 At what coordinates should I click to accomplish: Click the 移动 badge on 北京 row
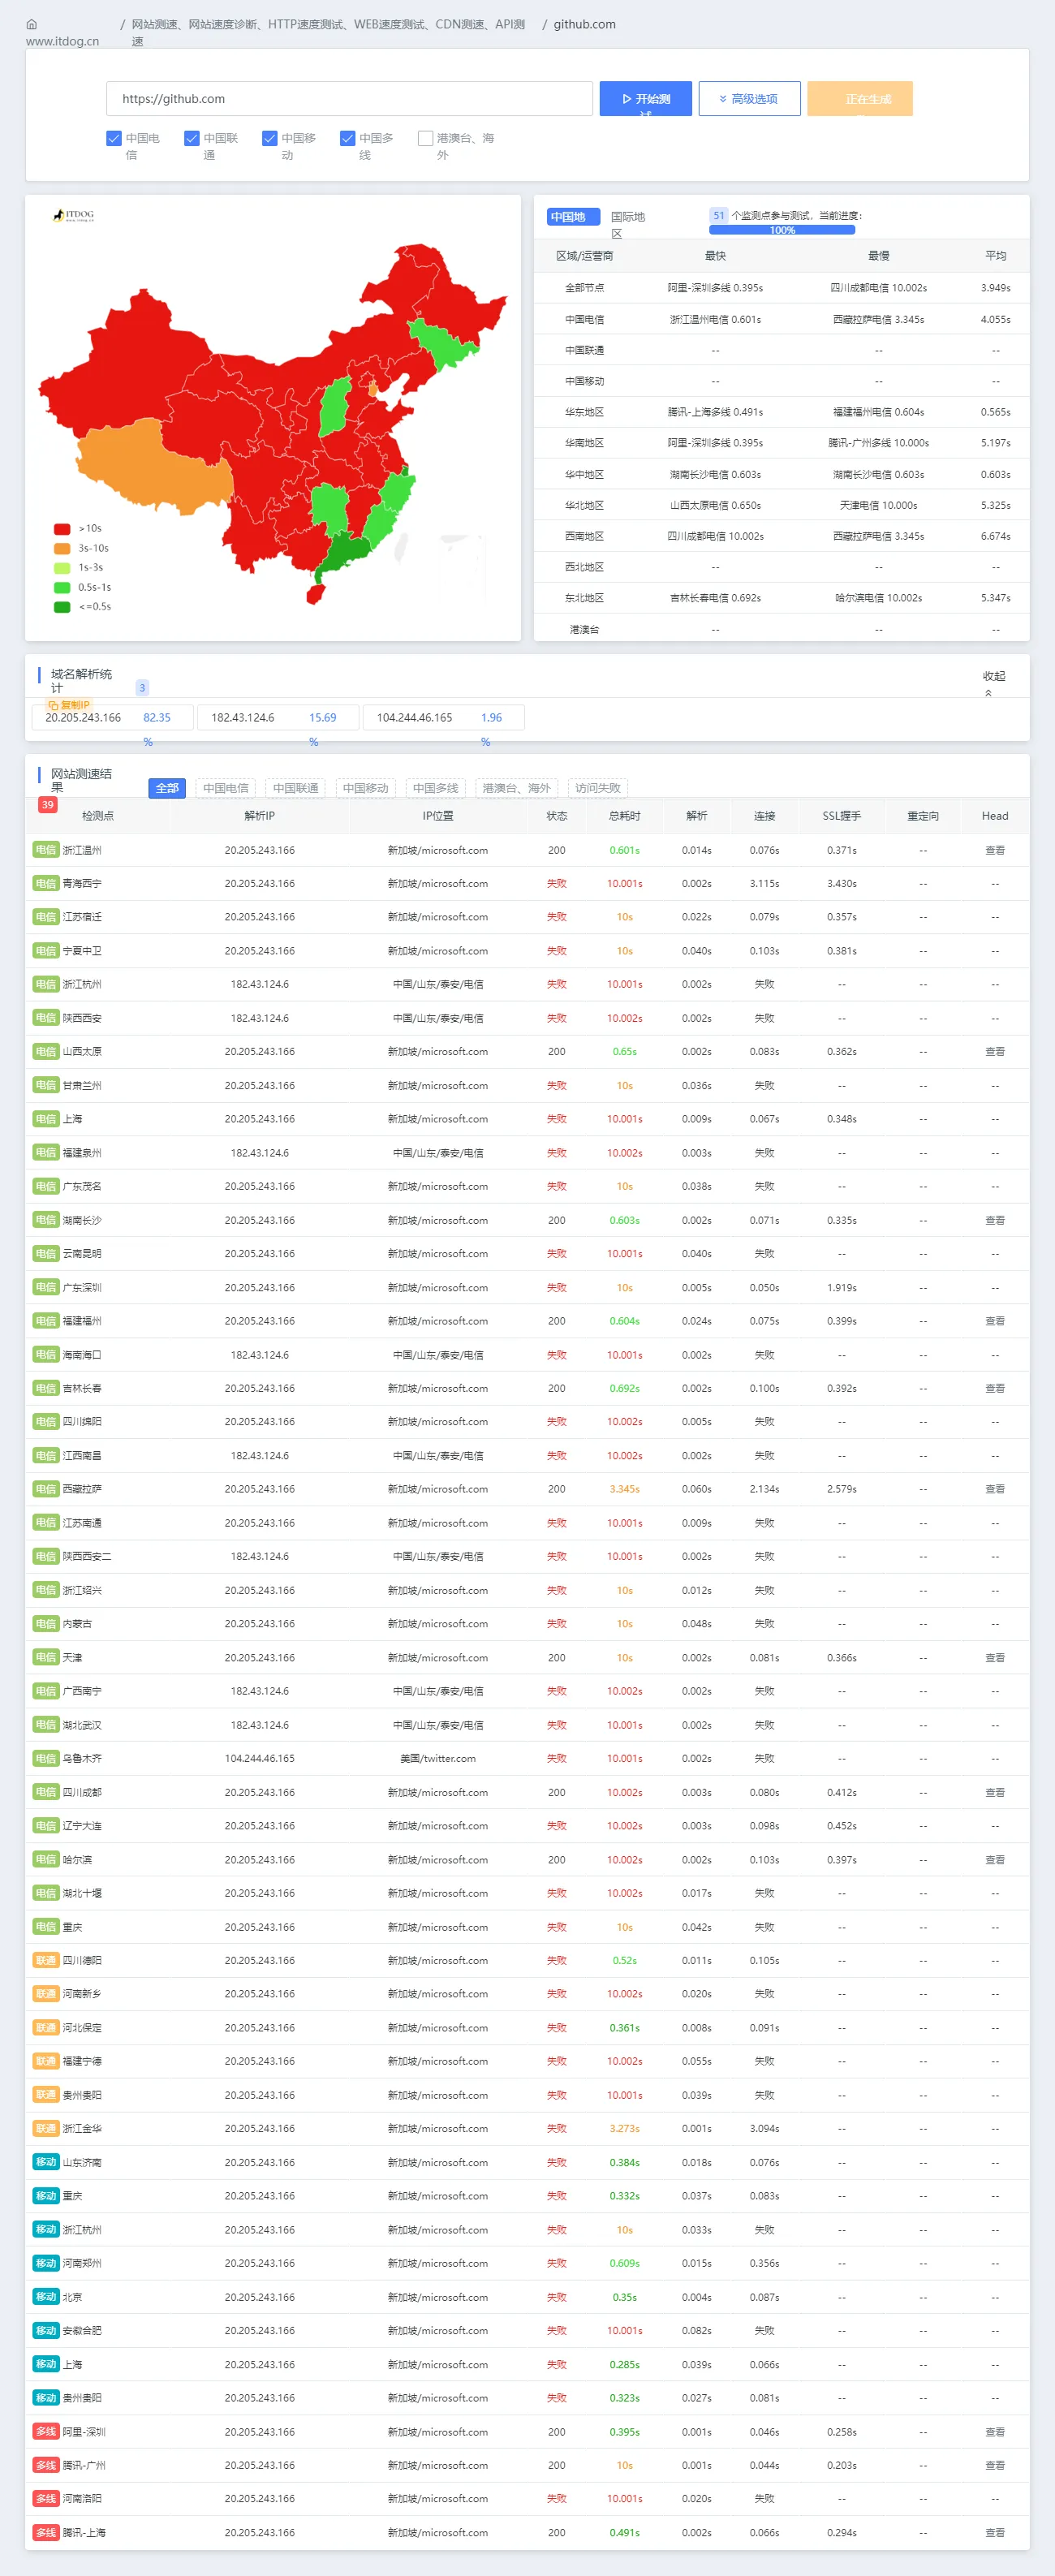click(x=46, y=2297)
